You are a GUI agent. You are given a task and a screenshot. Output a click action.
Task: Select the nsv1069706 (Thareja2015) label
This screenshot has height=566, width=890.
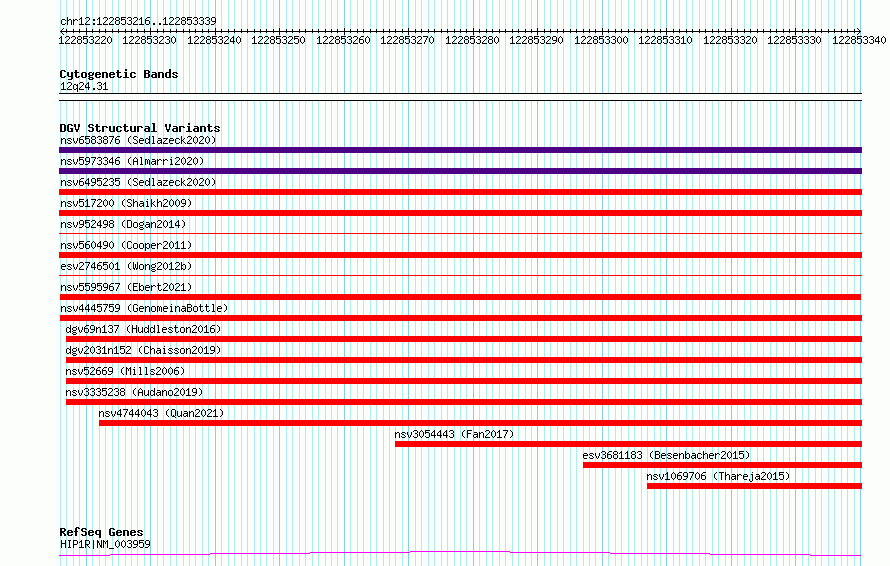click(718, 476)
